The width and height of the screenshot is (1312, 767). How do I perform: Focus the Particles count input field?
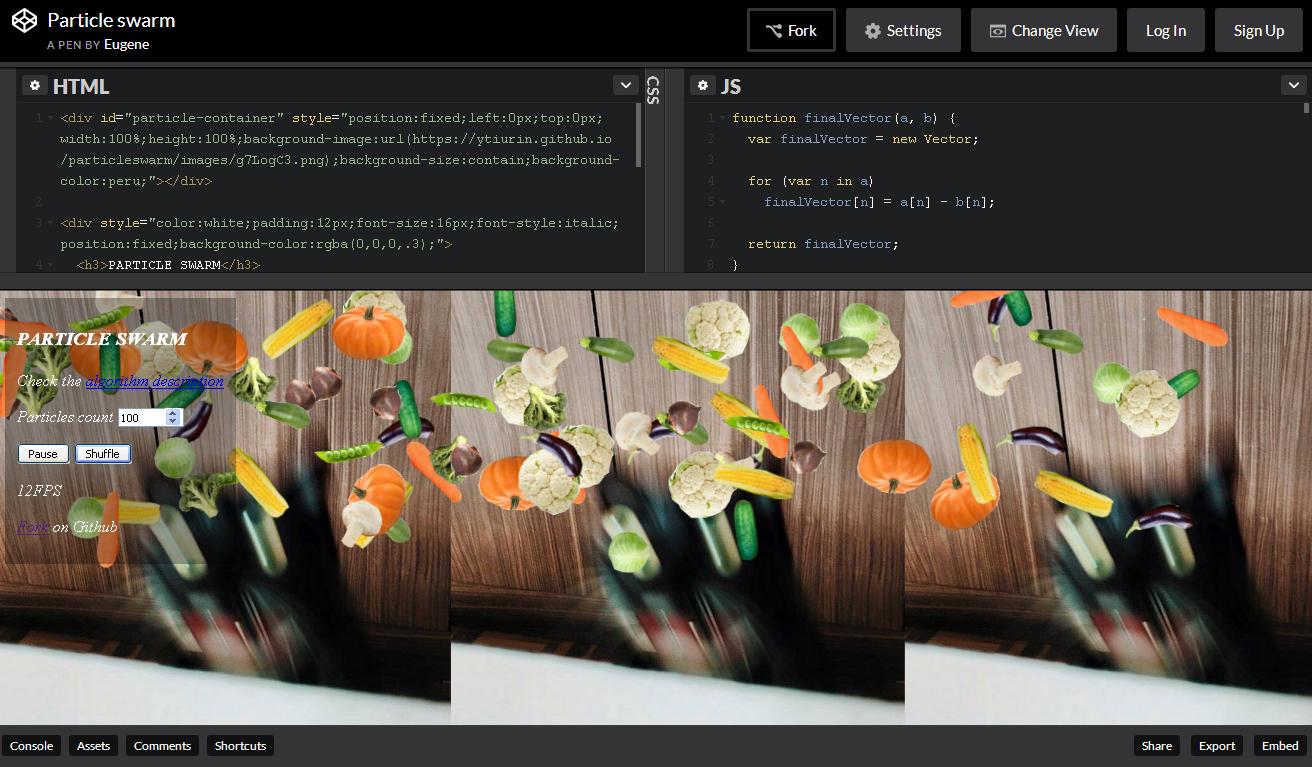143,417
